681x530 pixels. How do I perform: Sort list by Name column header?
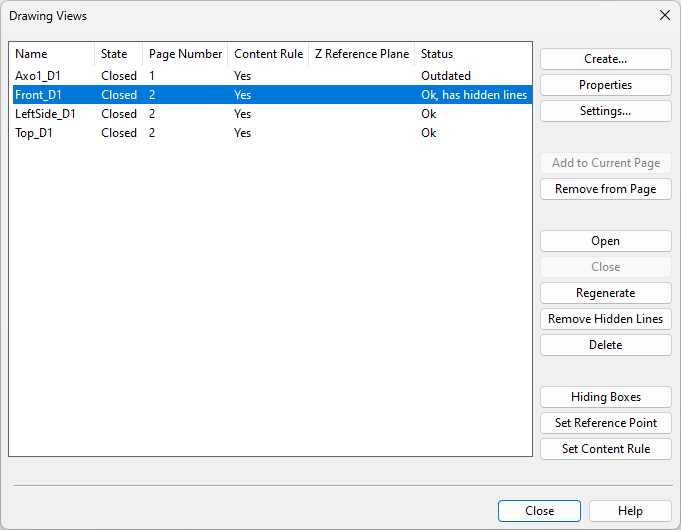pos(52,54)
